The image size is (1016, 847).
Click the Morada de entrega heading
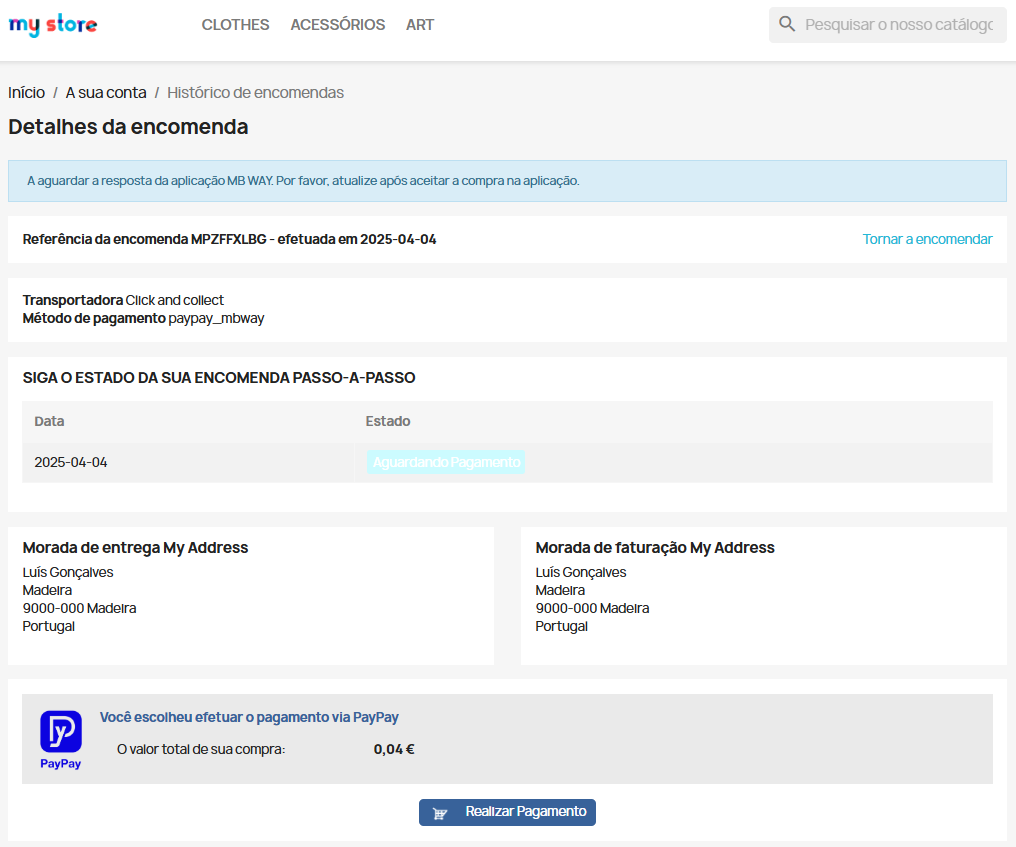click(135, 548)
